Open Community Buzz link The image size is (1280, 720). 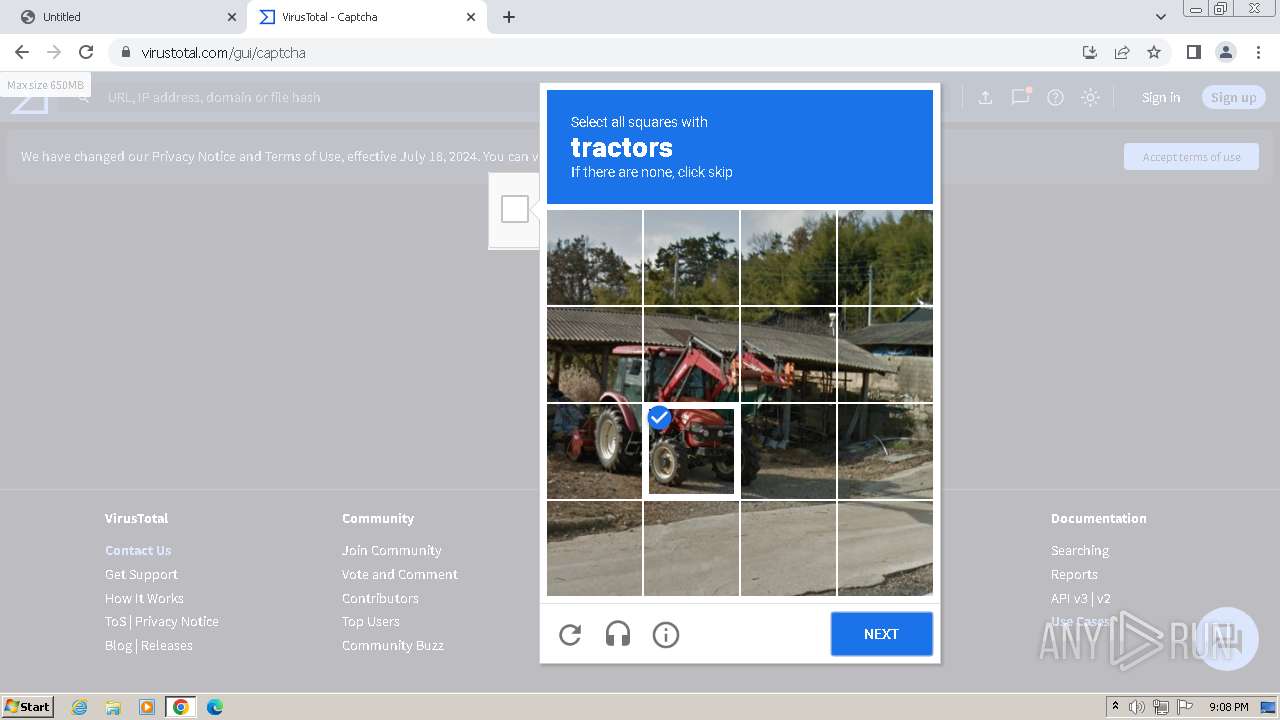pyautogui.click(x=393, y=645)
